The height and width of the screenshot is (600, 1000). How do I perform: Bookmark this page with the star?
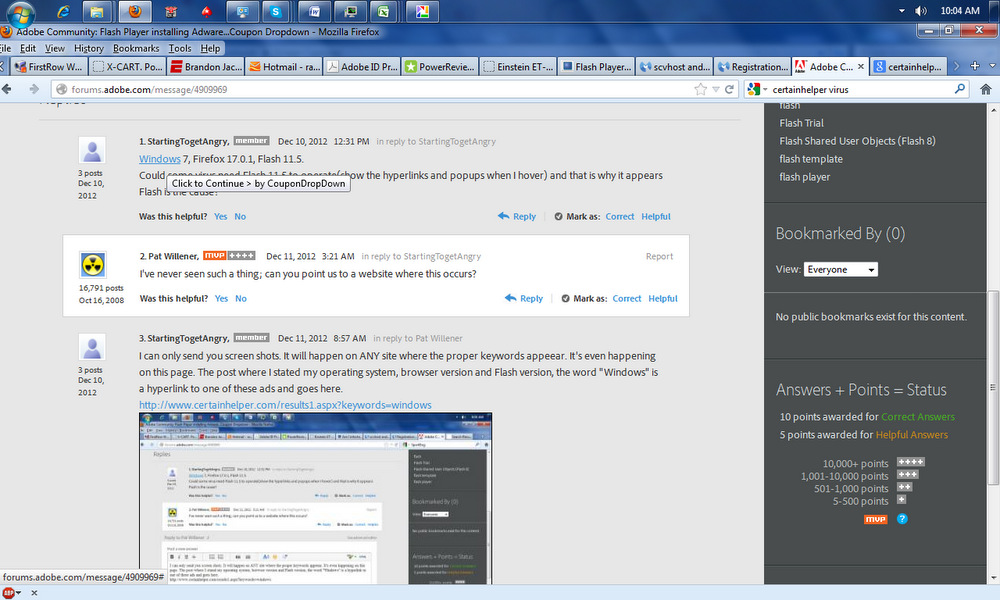point(700,89)
